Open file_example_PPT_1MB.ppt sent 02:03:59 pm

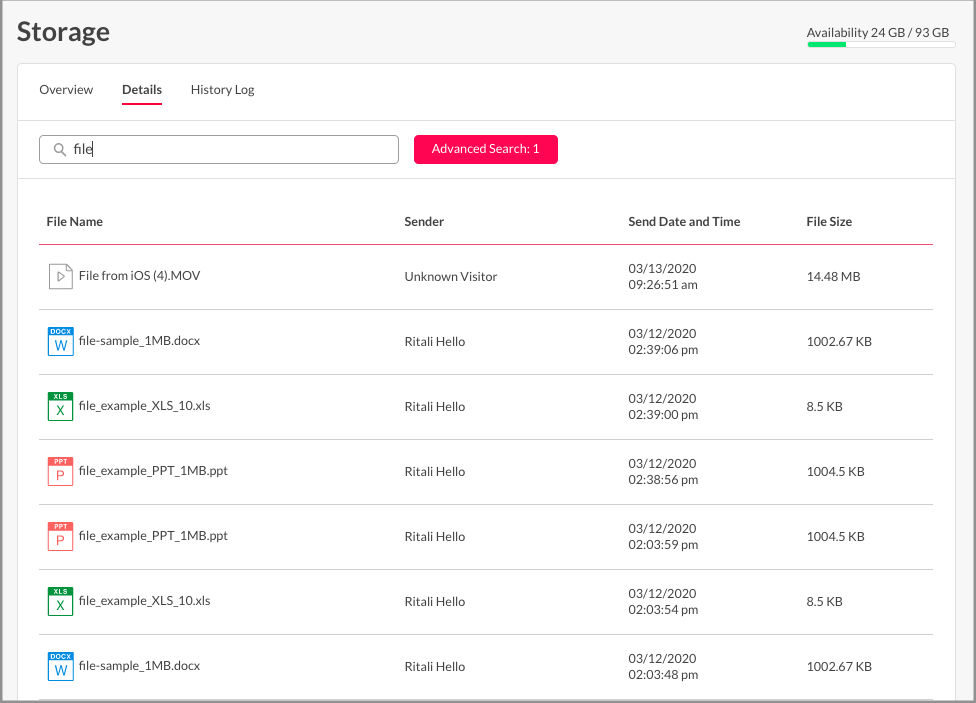click(153, 536)
